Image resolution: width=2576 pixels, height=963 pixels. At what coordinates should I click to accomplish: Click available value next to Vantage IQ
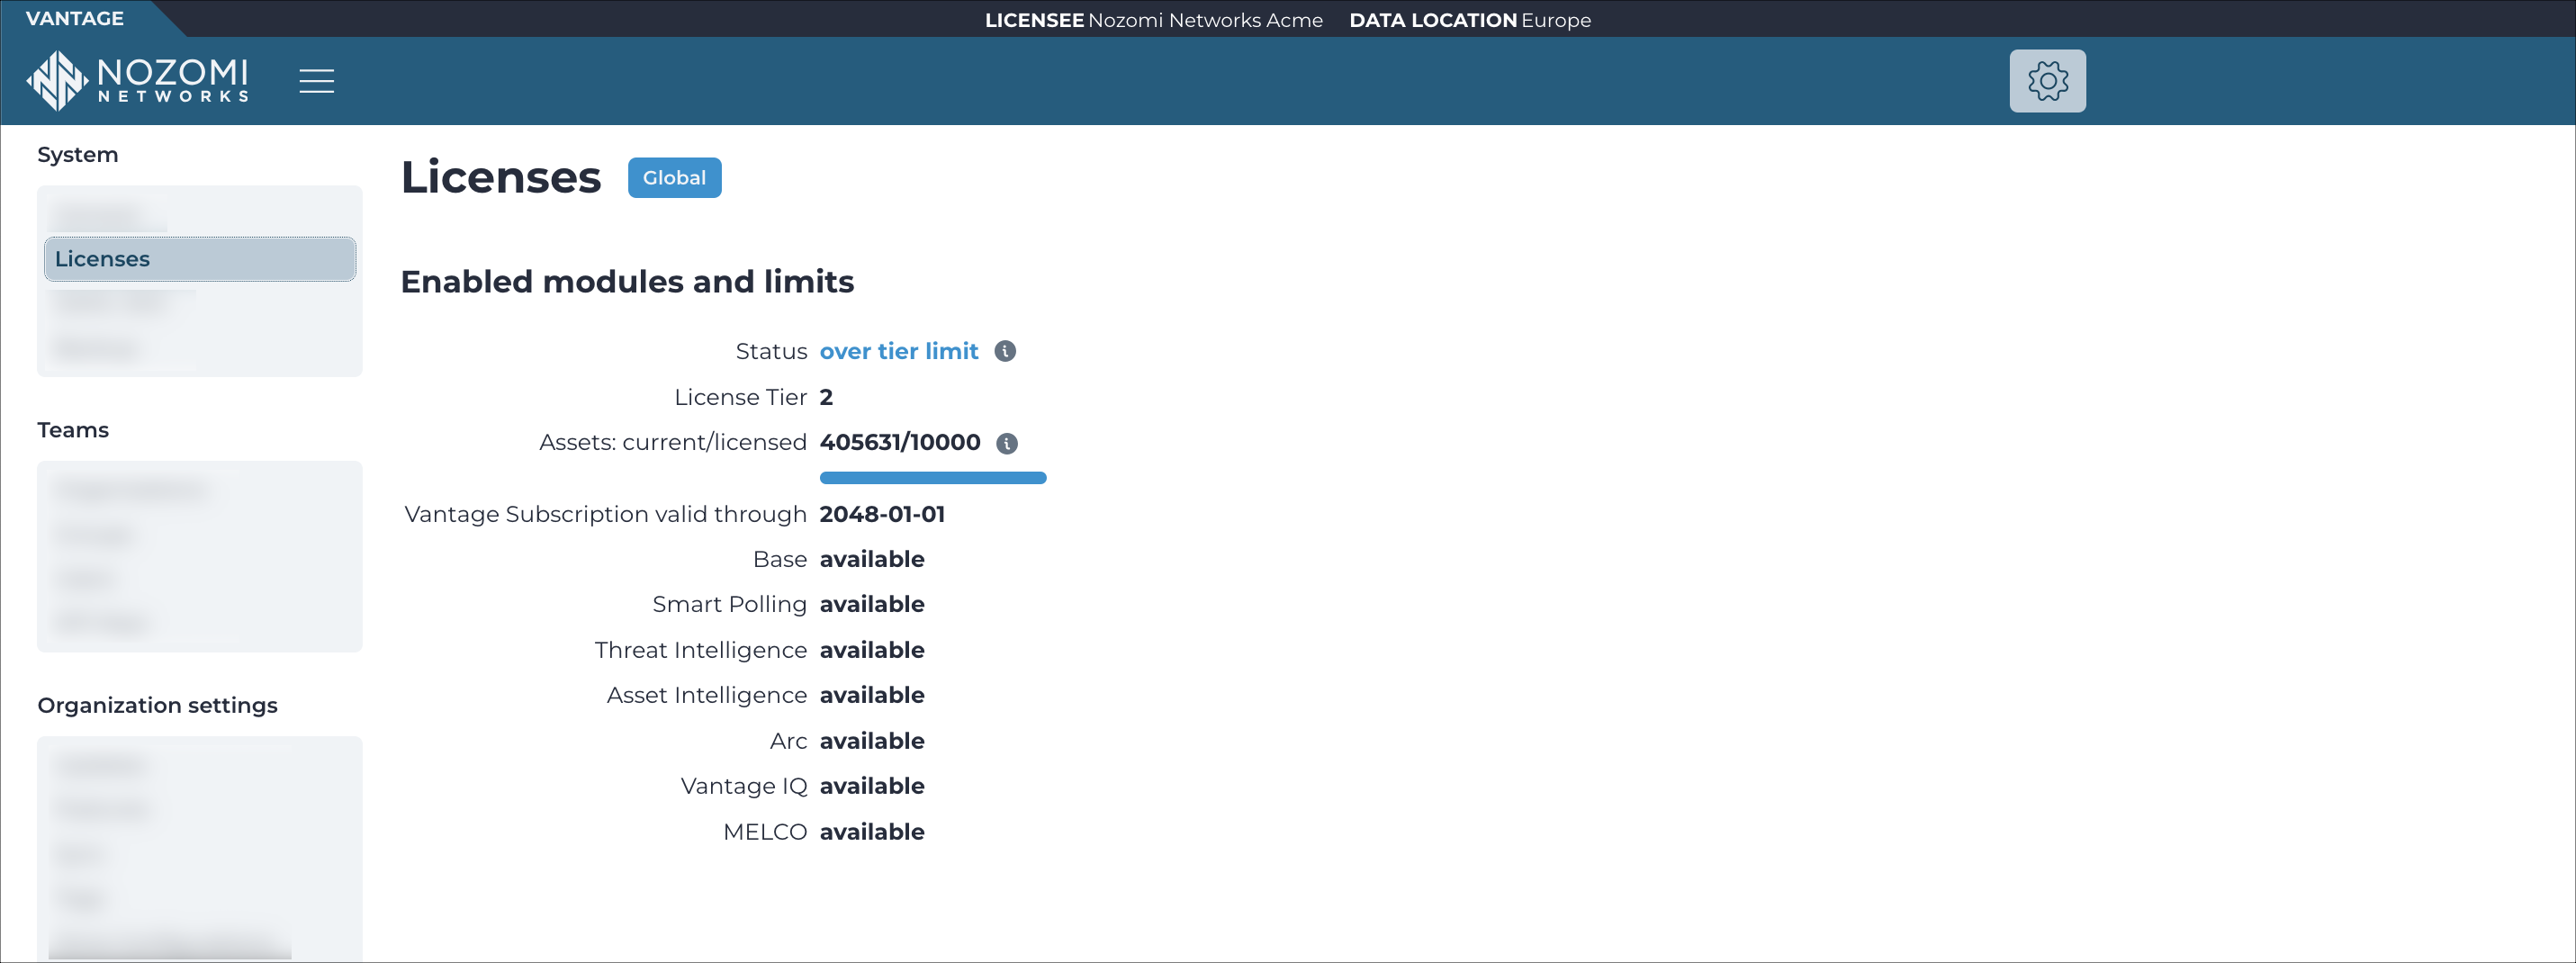(871, 786)
